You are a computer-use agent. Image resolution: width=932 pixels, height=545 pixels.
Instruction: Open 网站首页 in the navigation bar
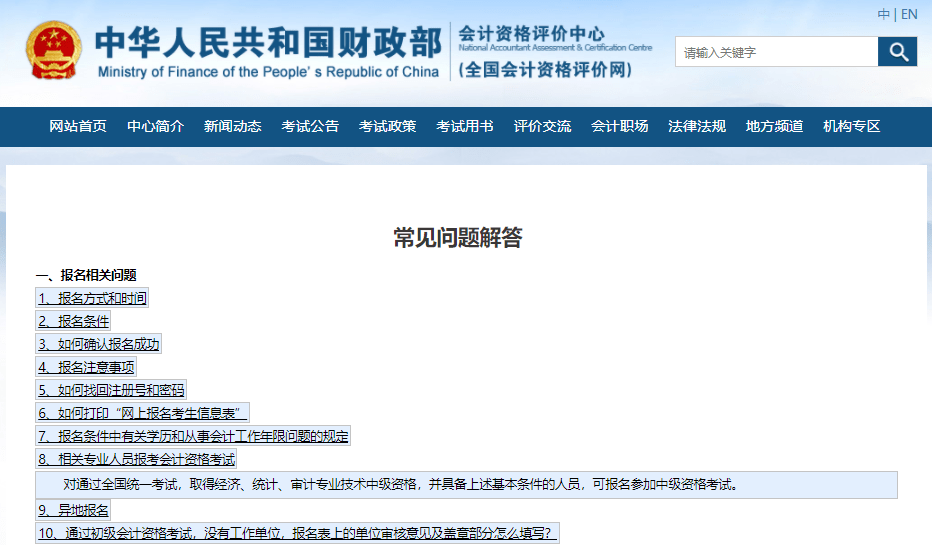tap(78, 127)
